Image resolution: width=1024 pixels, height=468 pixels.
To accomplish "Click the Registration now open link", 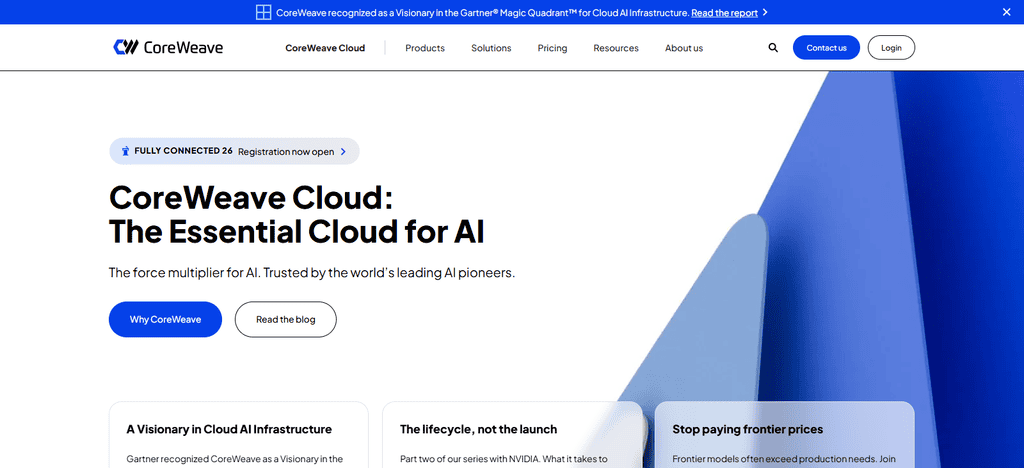I will (x=286, y=151).
